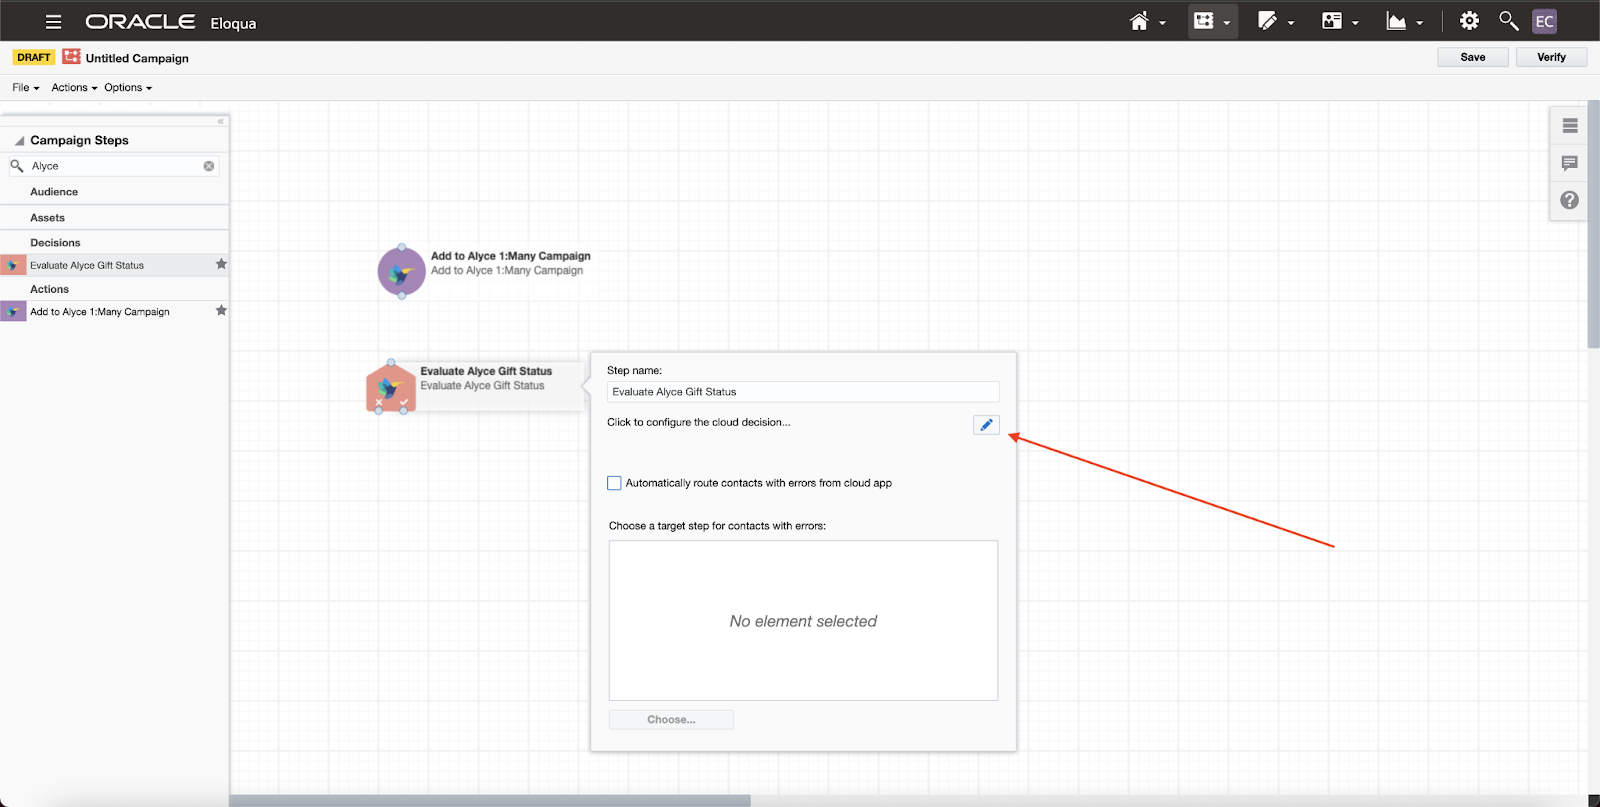The height and width of the screenshot is (807, 1600).
Task: Click the search magnifier in Campaign Steps
Action: point(17,166)
